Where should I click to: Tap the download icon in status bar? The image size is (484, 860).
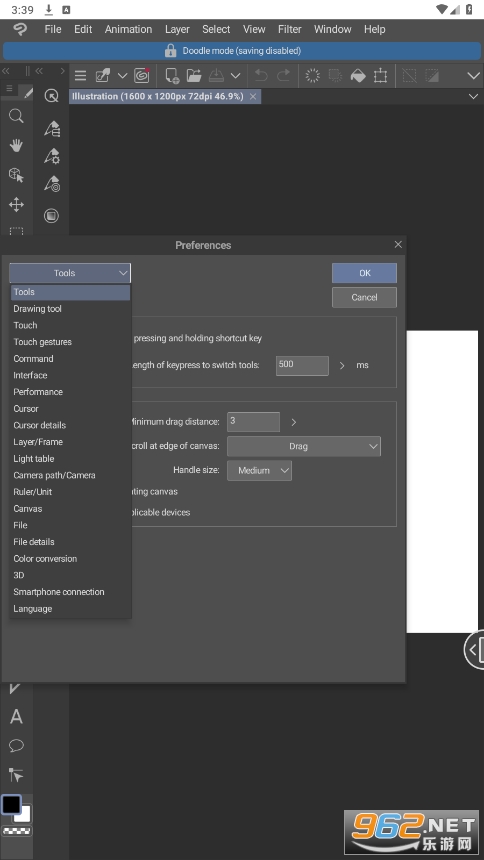tap(48, 9)
